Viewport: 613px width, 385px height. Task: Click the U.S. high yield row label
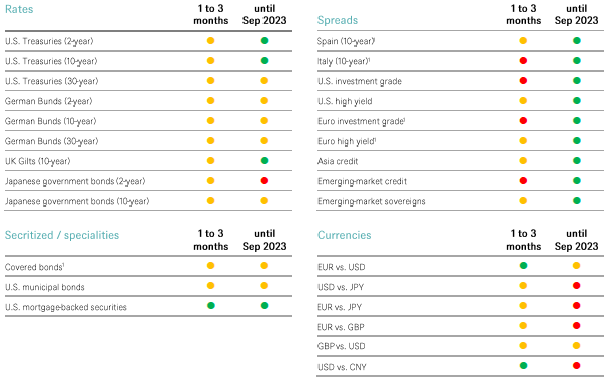pos(345,101)
